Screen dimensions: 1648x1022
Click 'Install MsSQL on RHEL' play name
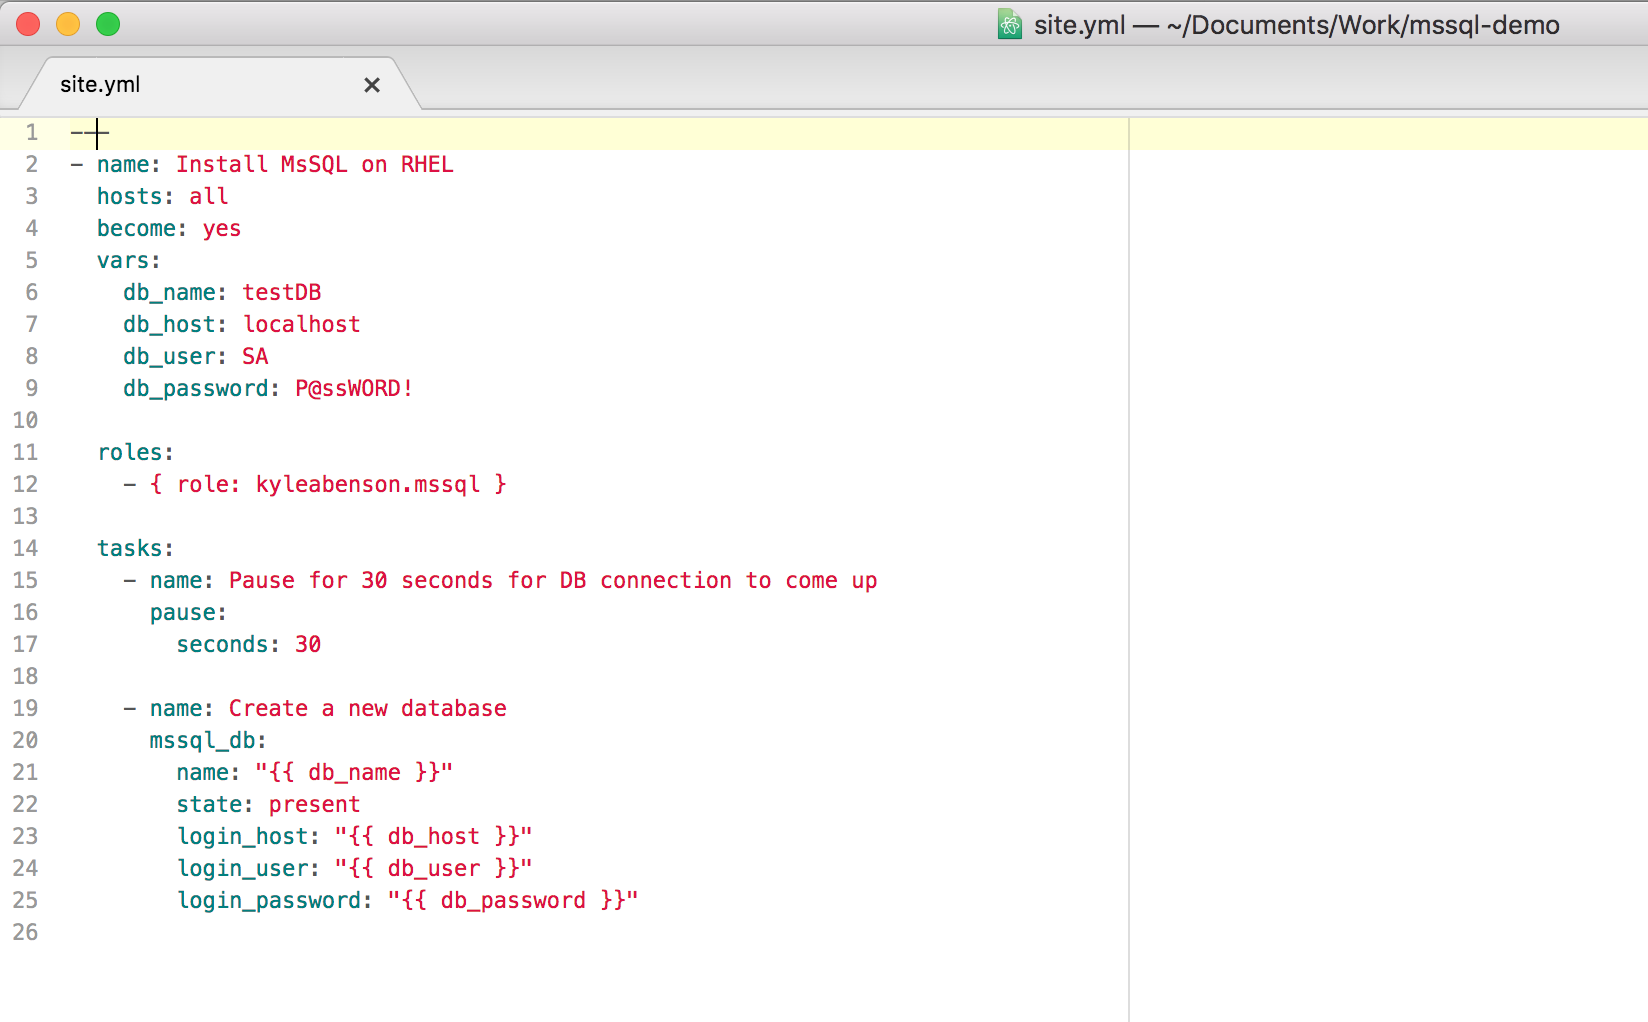pos(314,165)
